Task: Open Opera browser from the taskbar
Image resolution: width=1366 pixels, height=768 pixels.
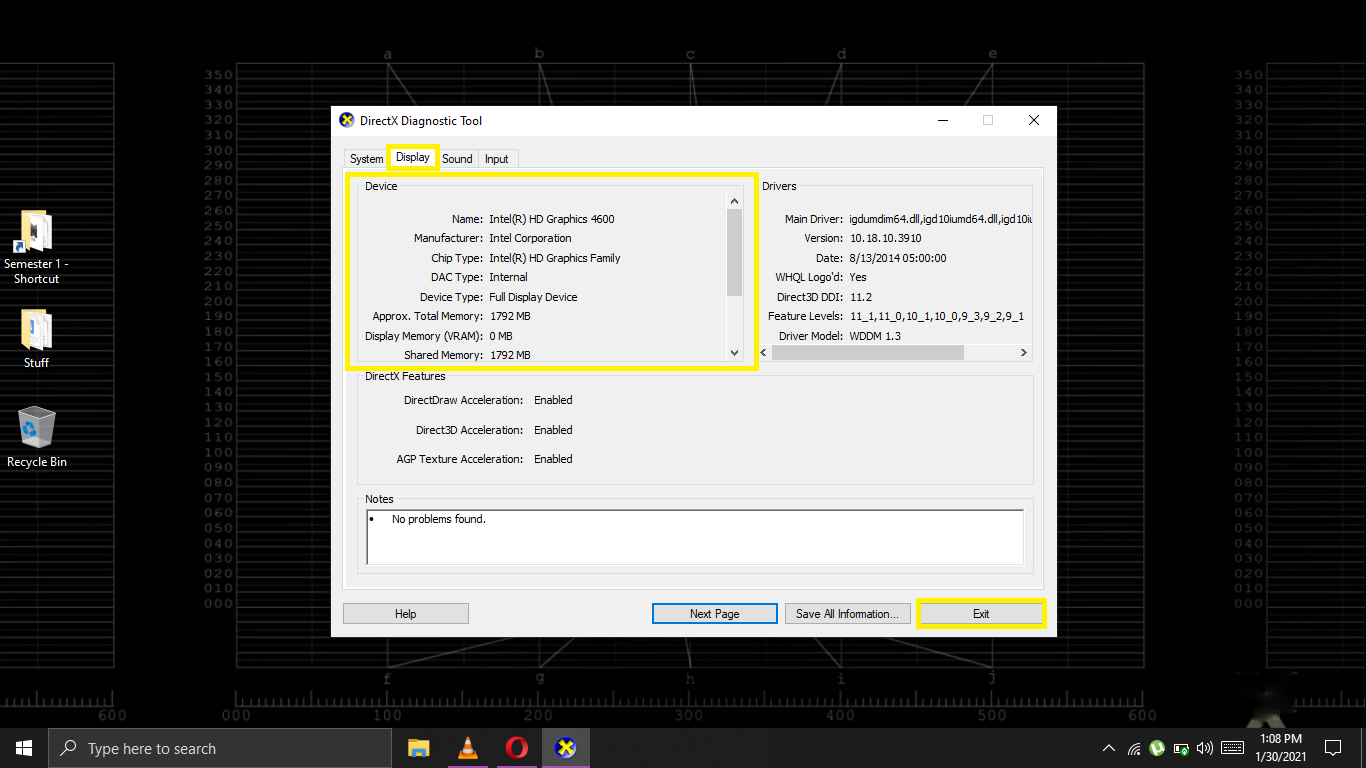Action: click(x=516, y=748)
